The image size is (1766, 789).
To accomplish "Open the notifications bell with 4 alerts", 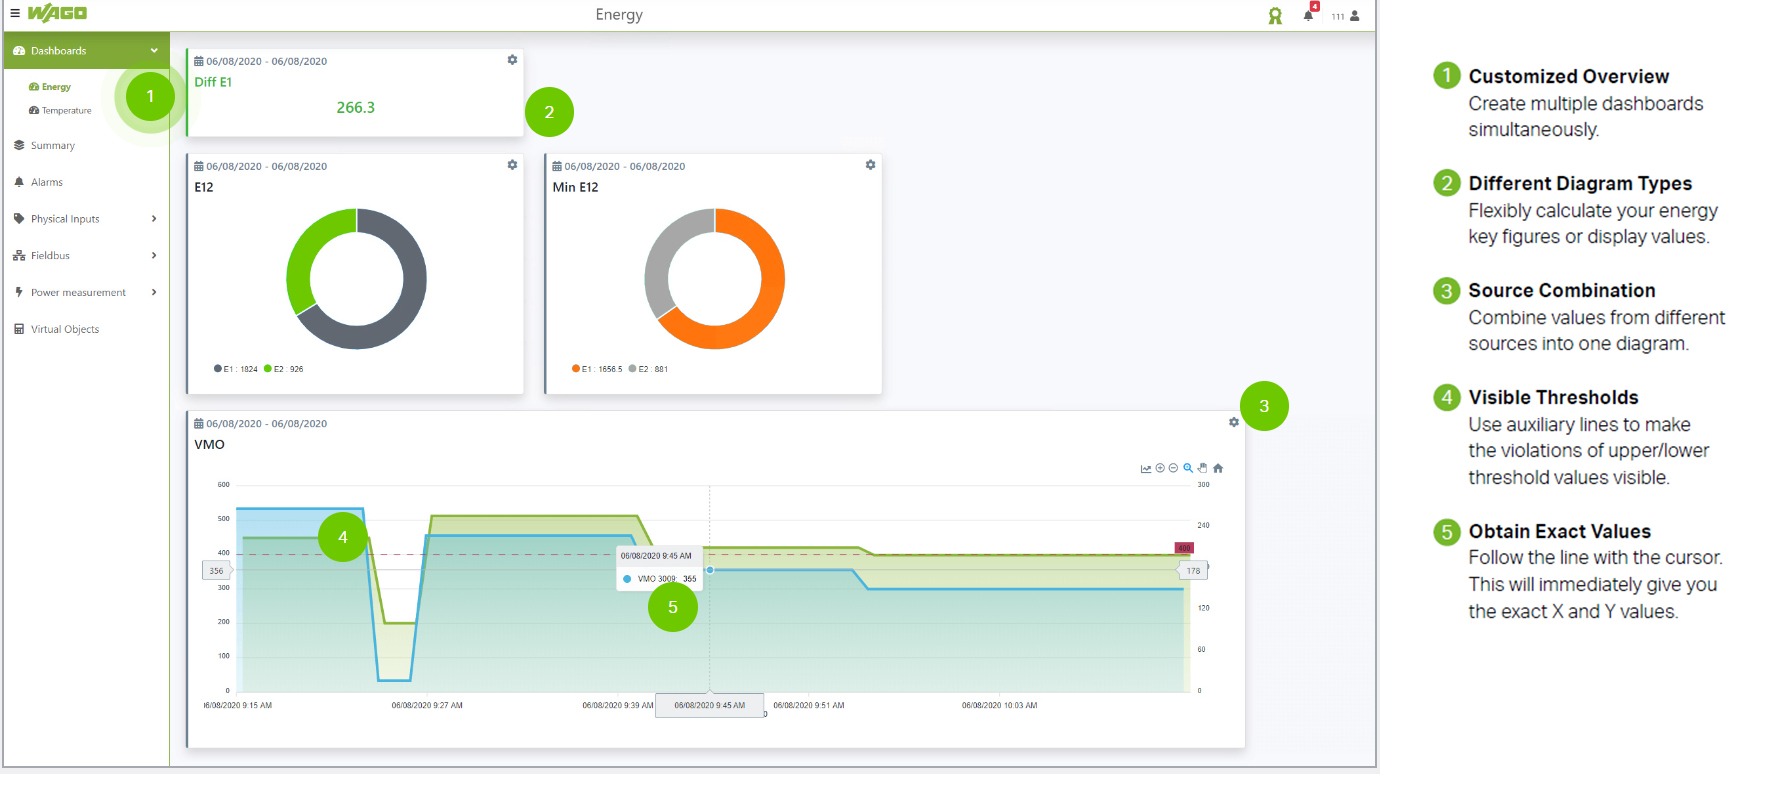I will 1309,14.
